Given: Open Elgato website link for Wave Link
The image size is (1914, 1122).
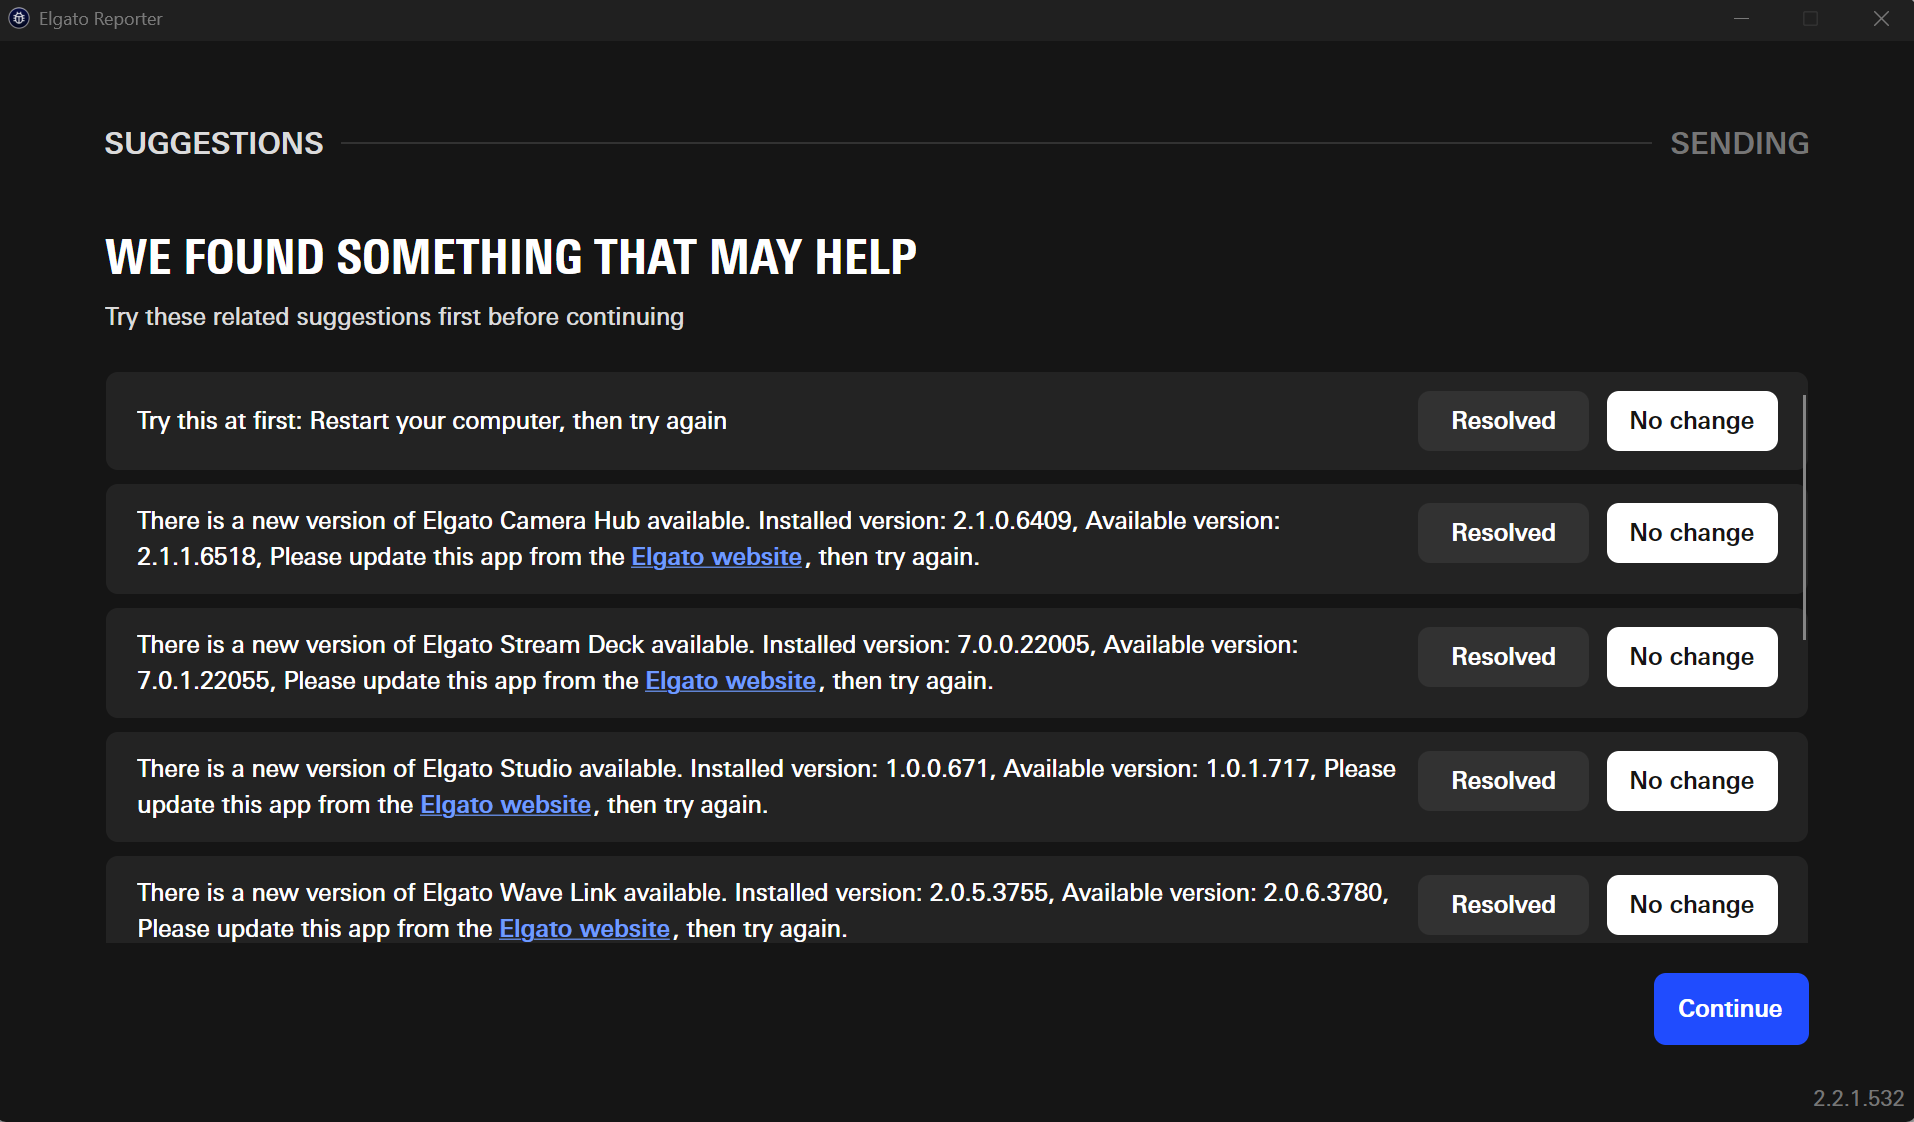Looking at the screenshot, I should coord(584,929).
